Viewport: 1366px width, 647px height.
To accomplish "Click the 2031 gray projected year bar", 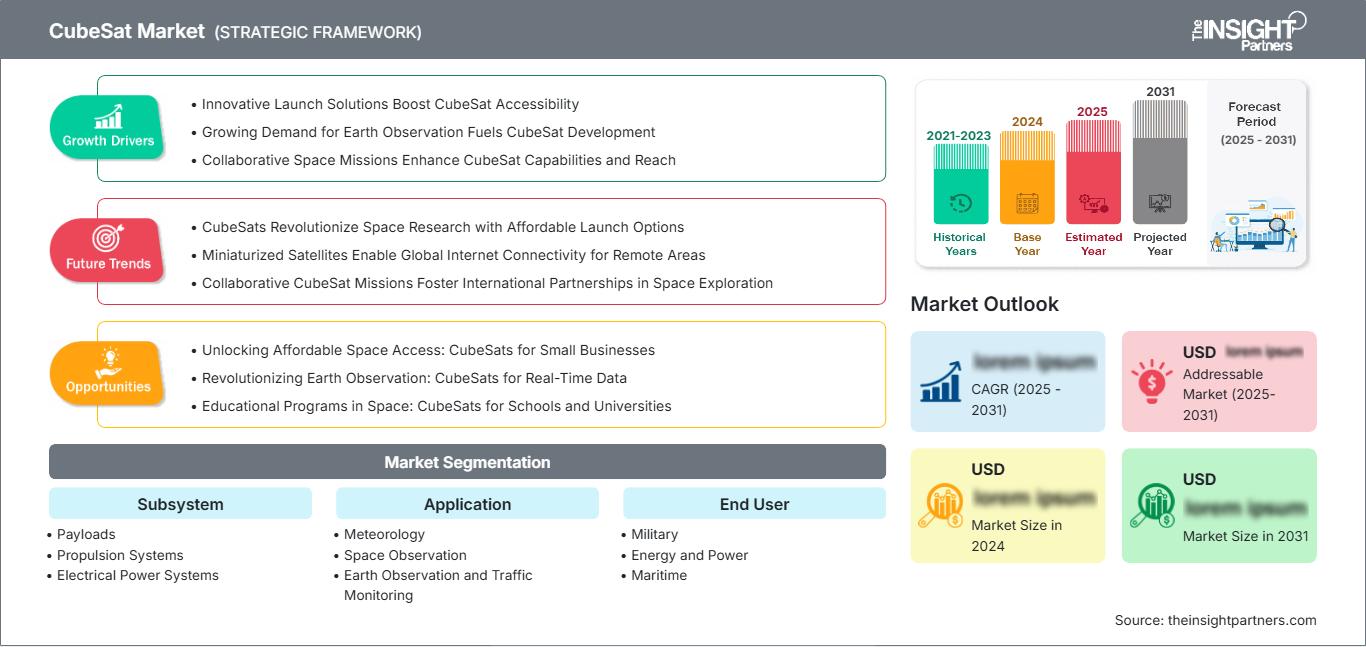I will tap(1160, 162).
